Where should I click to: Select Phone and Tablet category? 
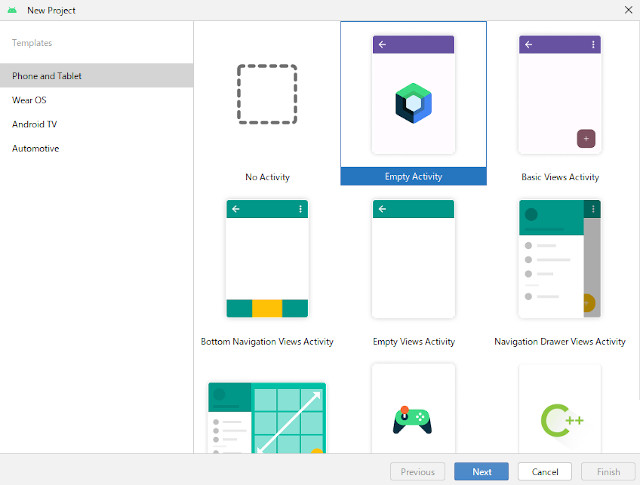97,76
